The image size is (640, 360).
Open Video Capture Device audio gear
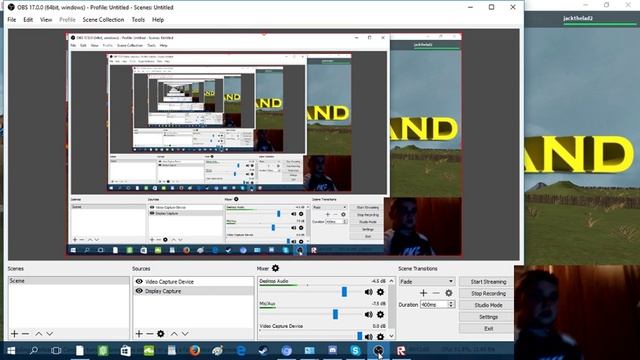[x=380, y=336]
